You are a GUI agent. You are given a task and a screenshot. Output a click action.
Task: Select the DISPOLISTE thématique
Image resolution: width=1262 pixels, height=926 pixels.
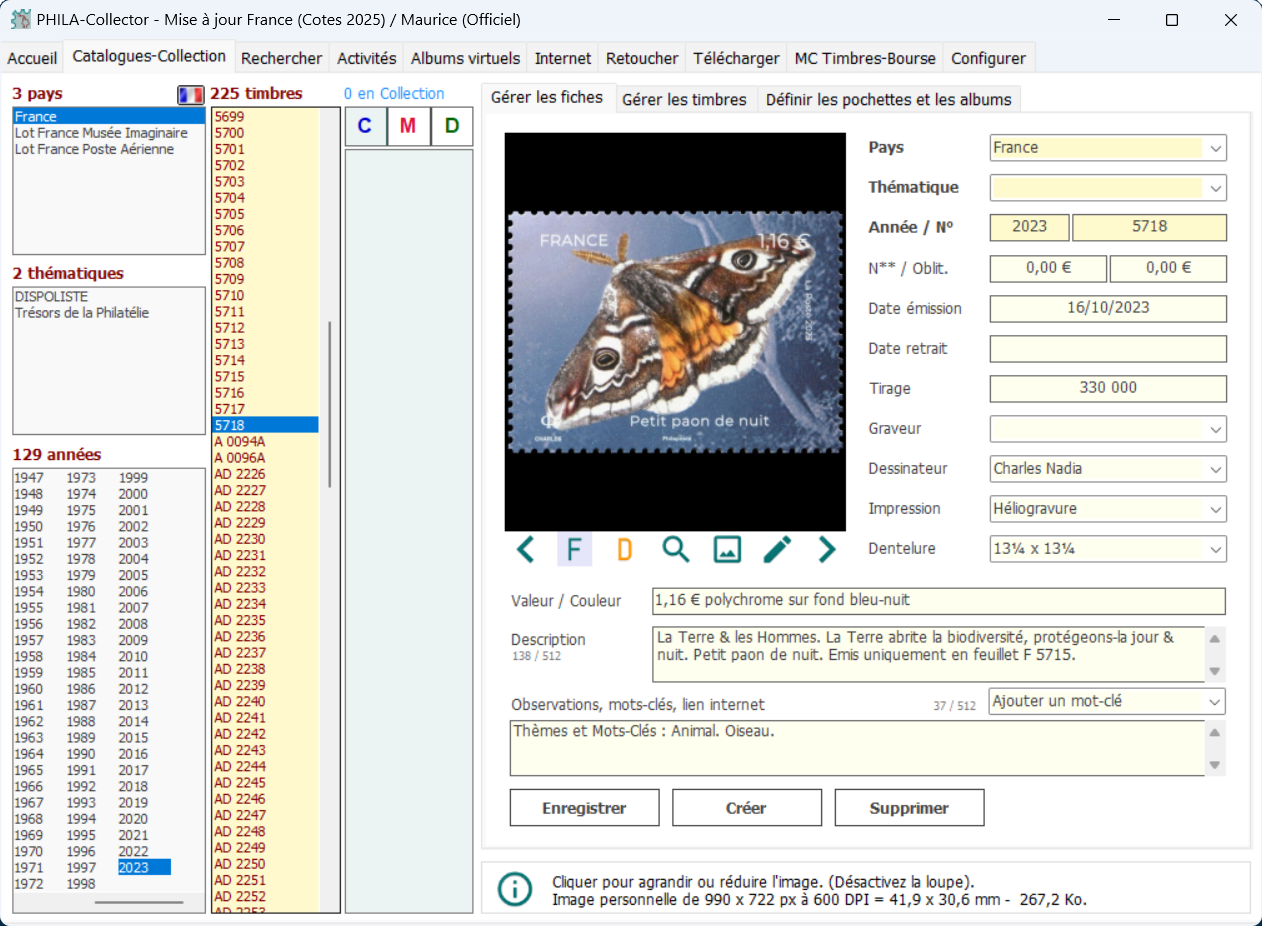(51, 297)
